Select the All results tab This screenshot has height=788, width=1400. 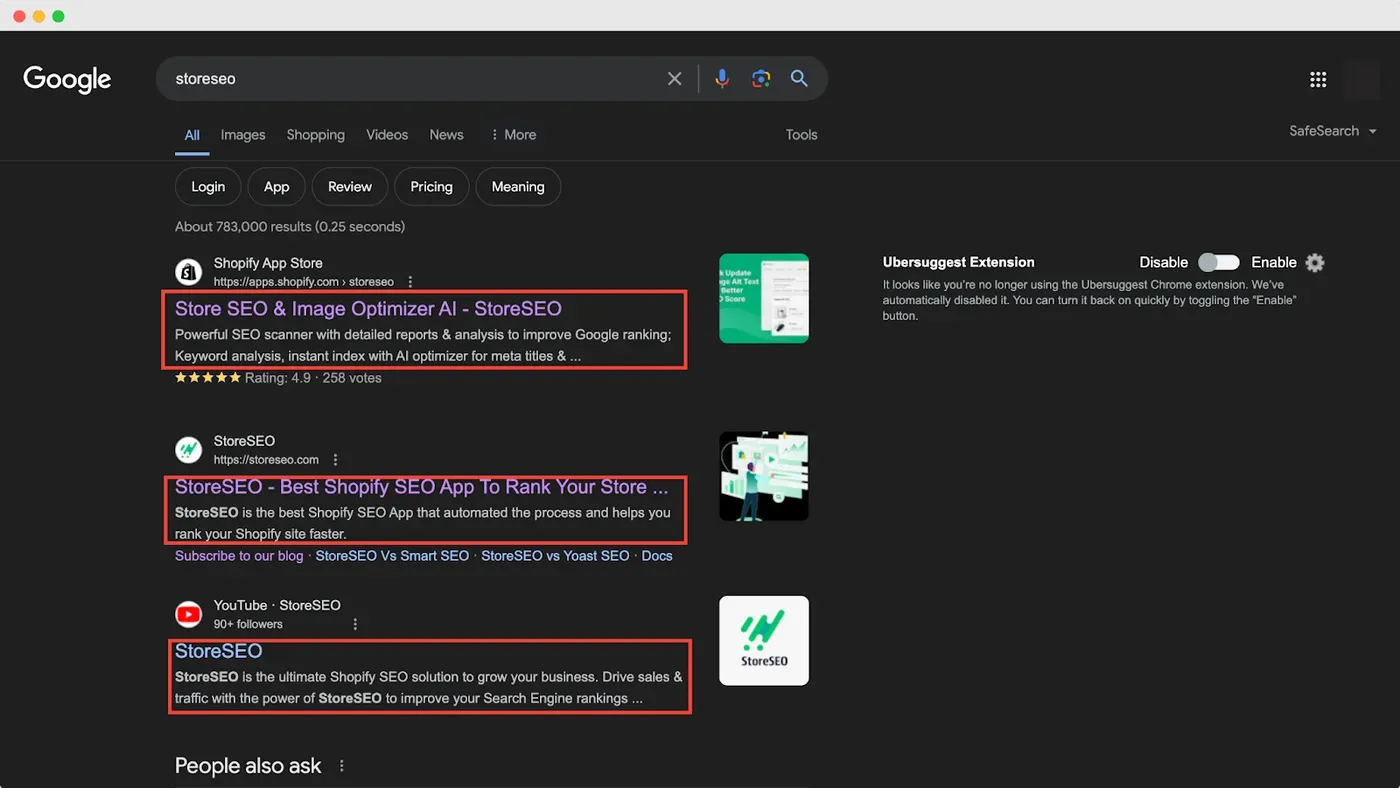[192, 135]
